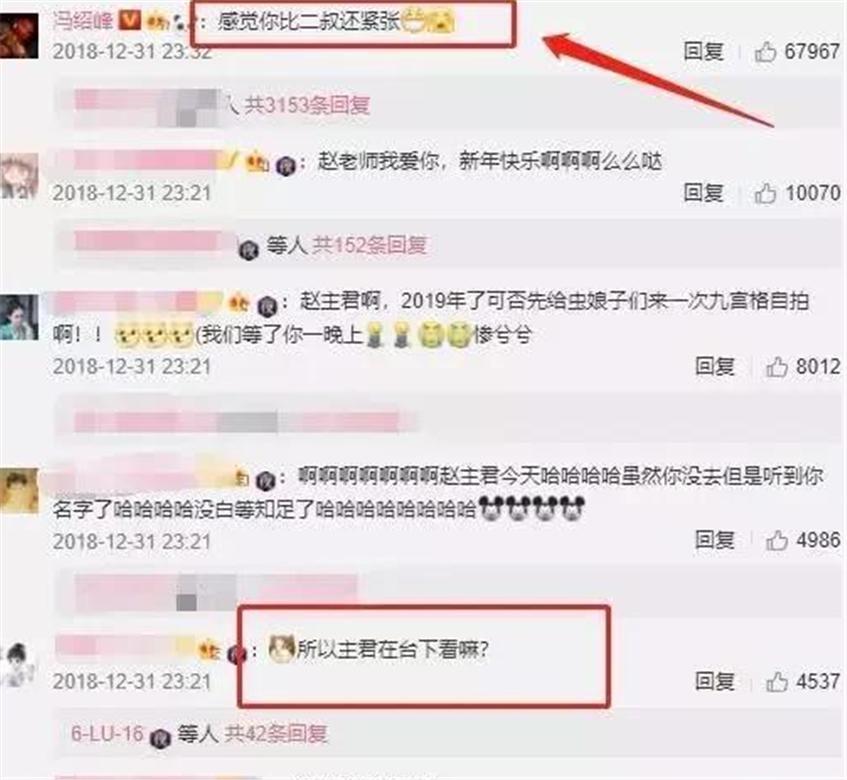
Task: Open avatar of 赵老师我爱你 commenter
Action: pos(19,176)
